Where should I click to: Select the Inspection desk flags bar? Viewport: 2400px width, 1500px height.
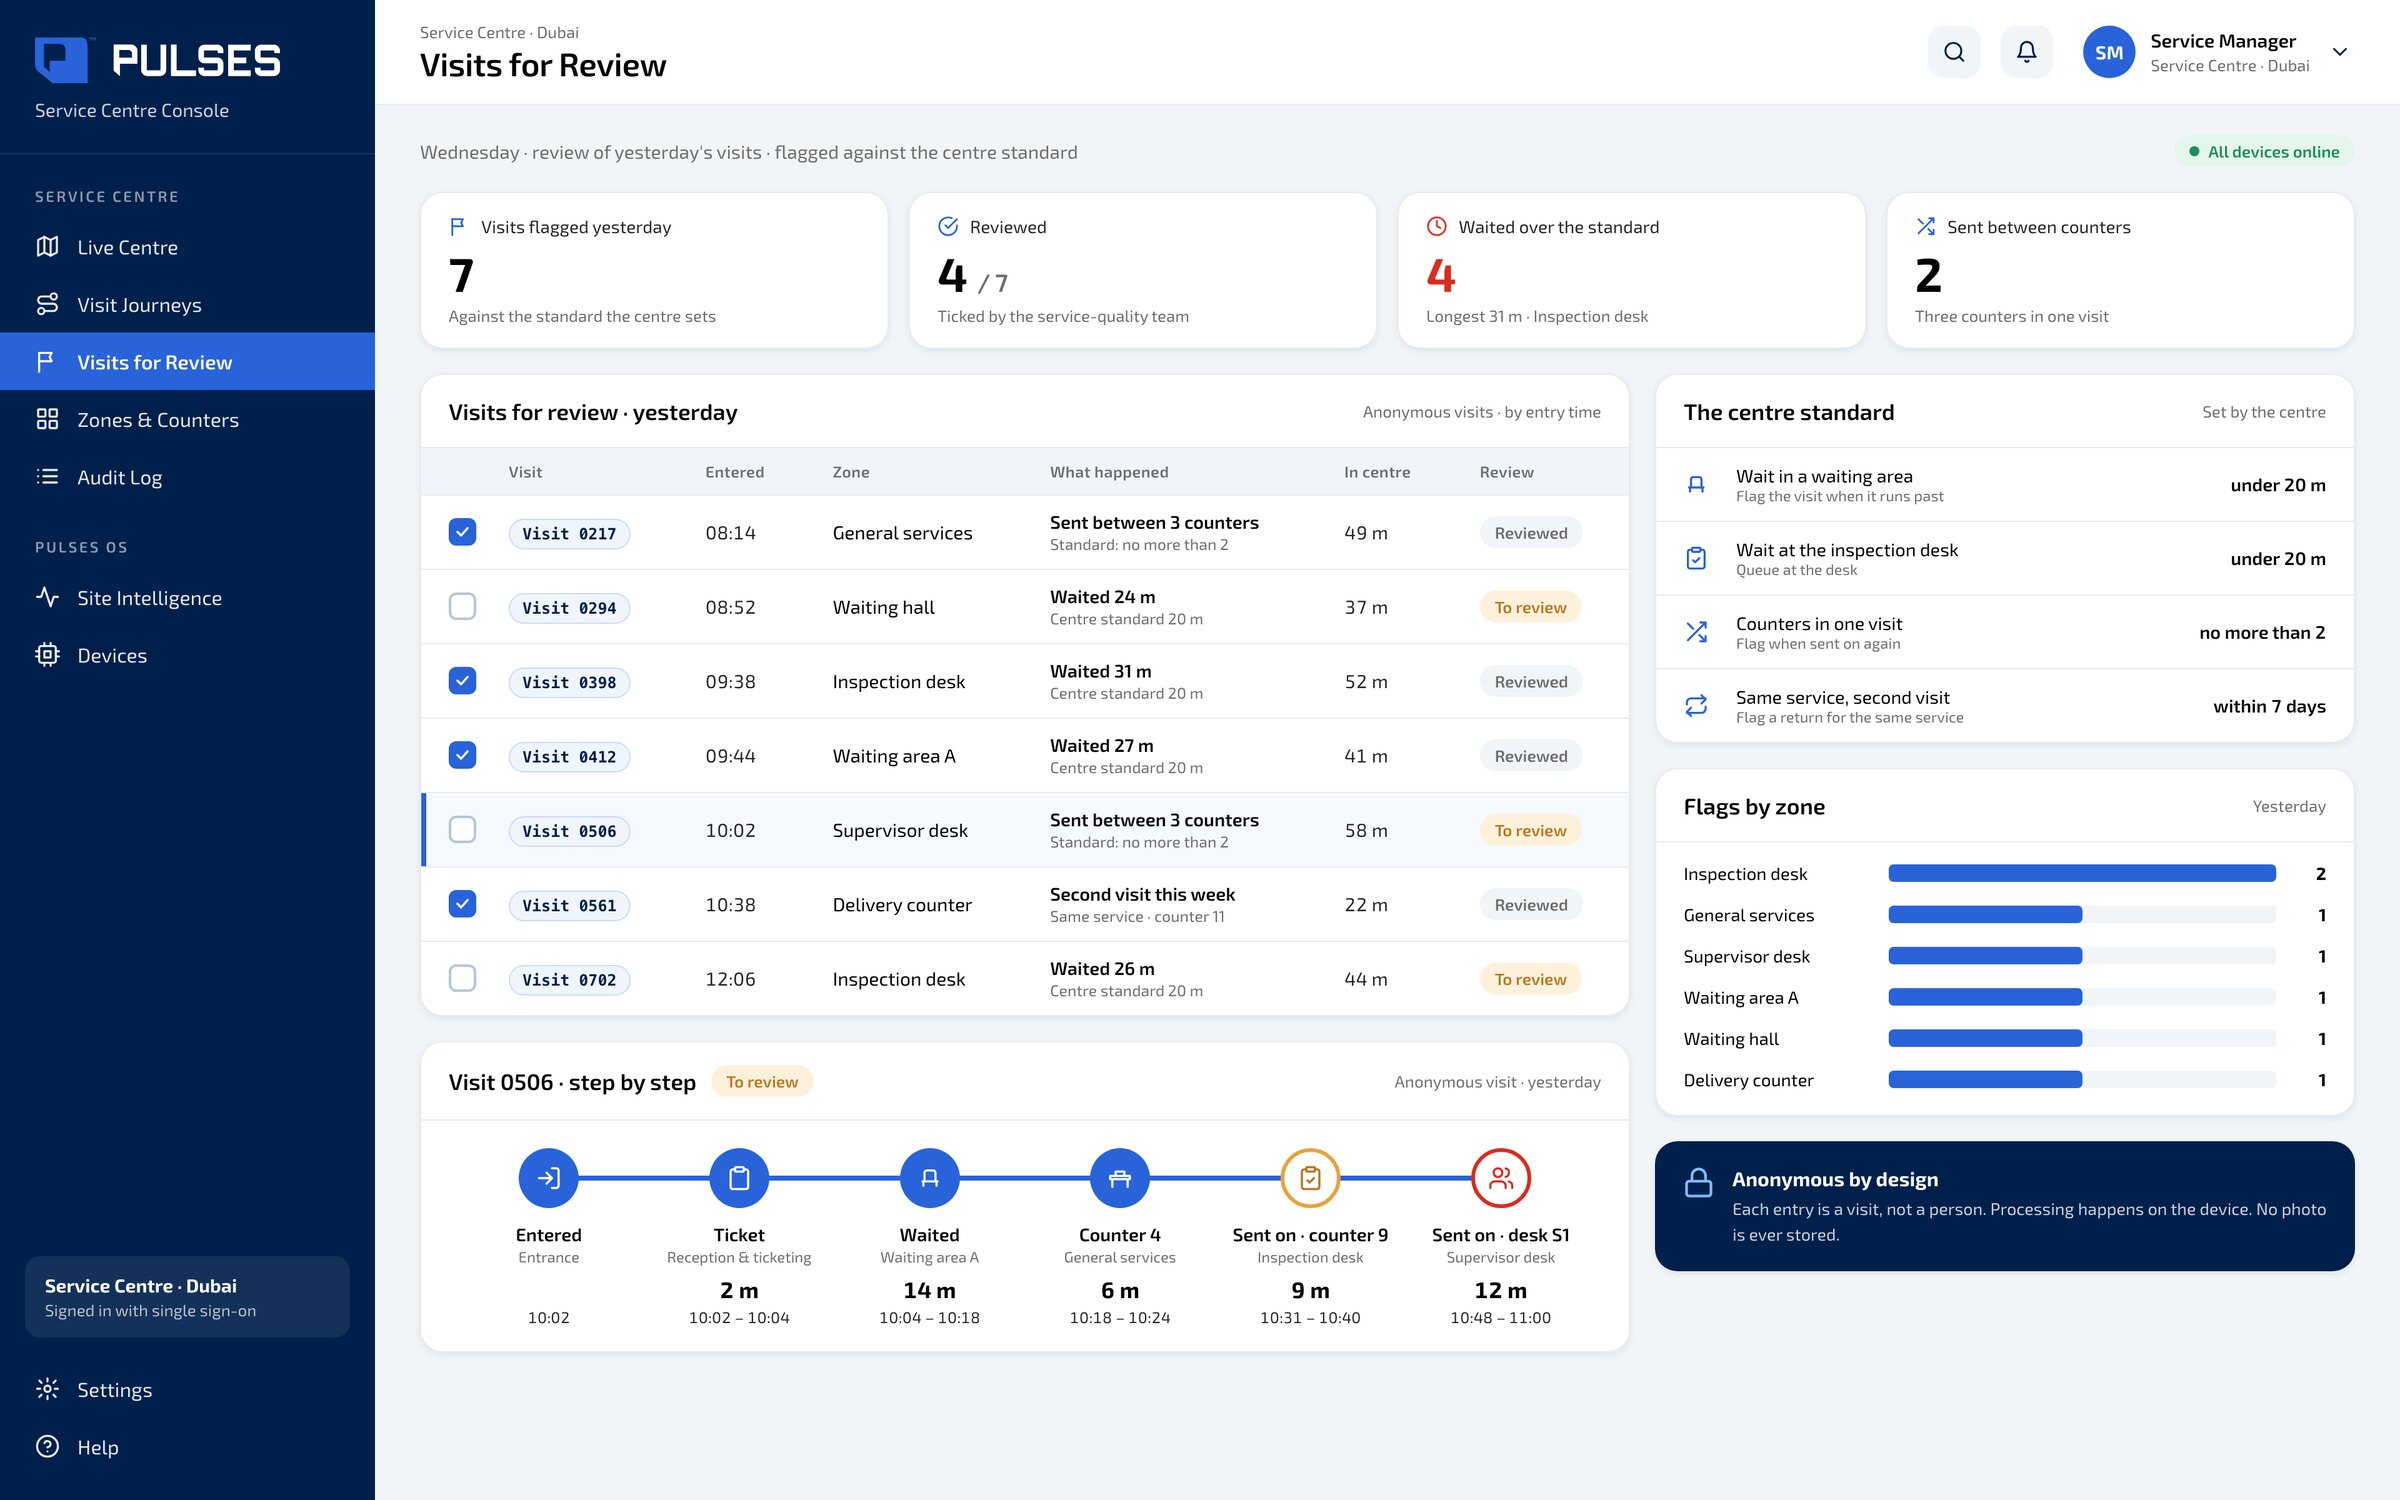(2082, 873)
